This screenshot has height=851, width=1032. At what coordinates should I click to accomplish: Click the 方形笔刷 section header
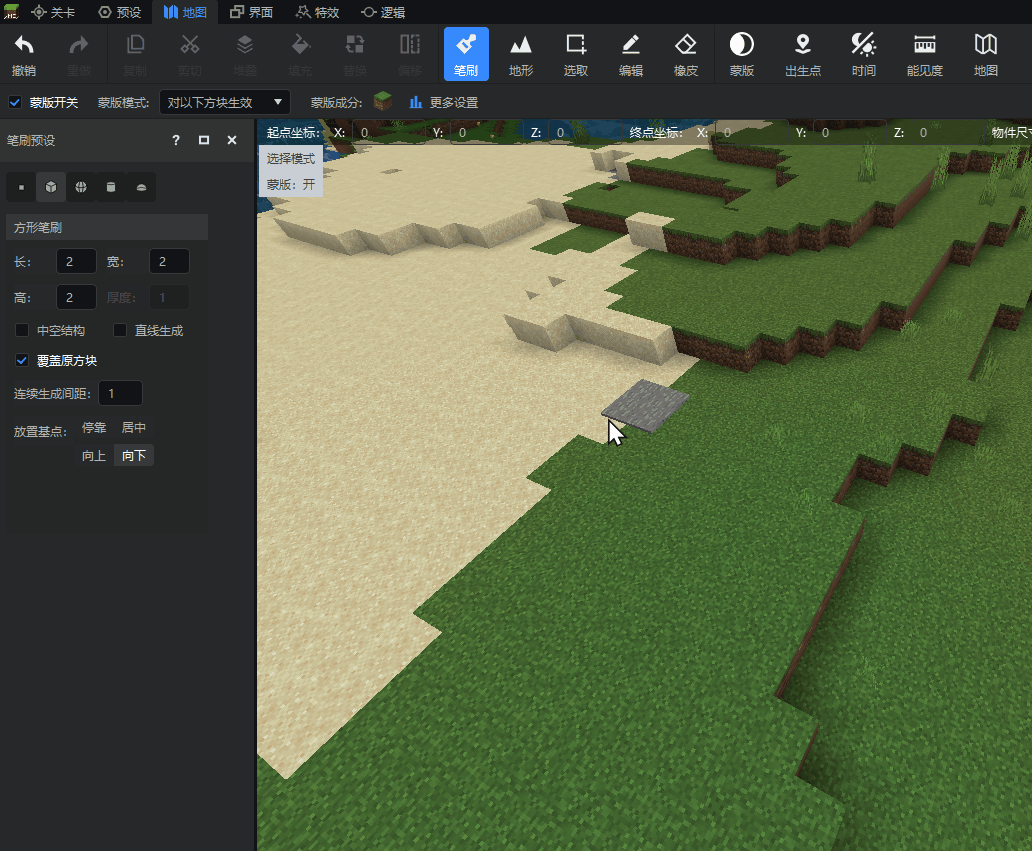[107, 227]
